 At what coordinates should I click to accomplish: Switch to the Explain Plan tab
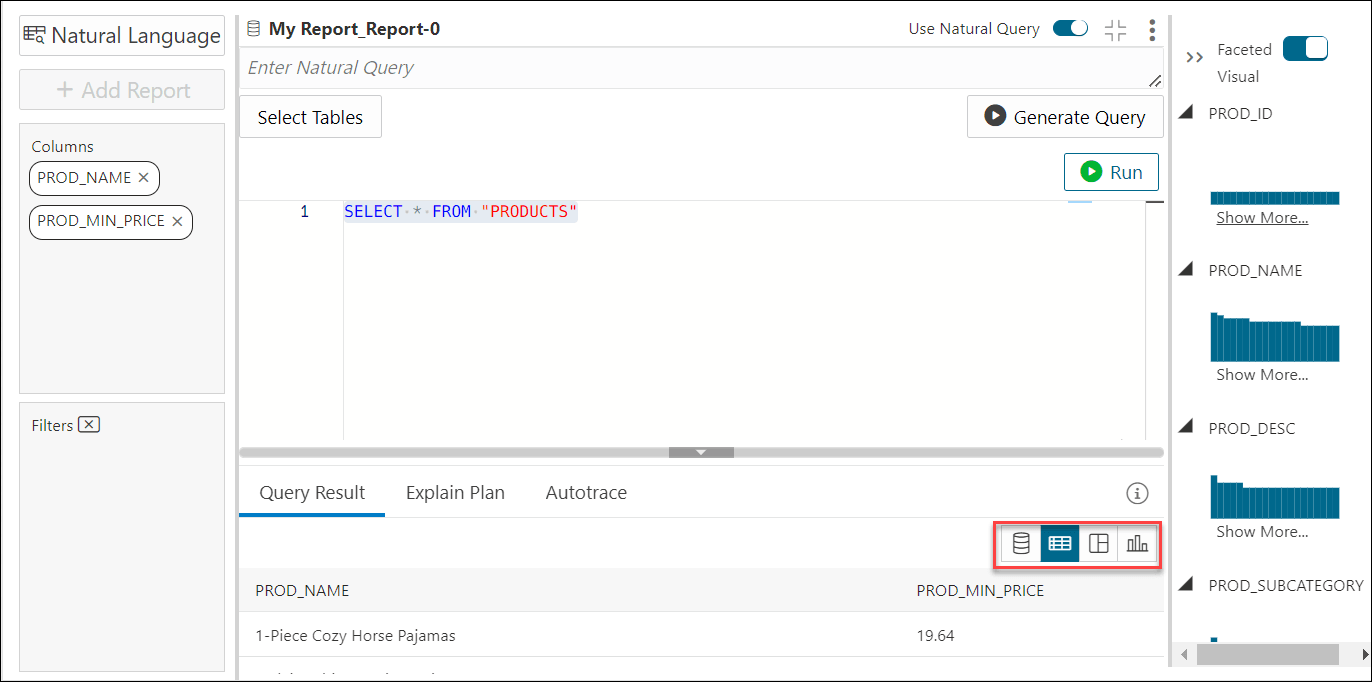click(455, 493)
